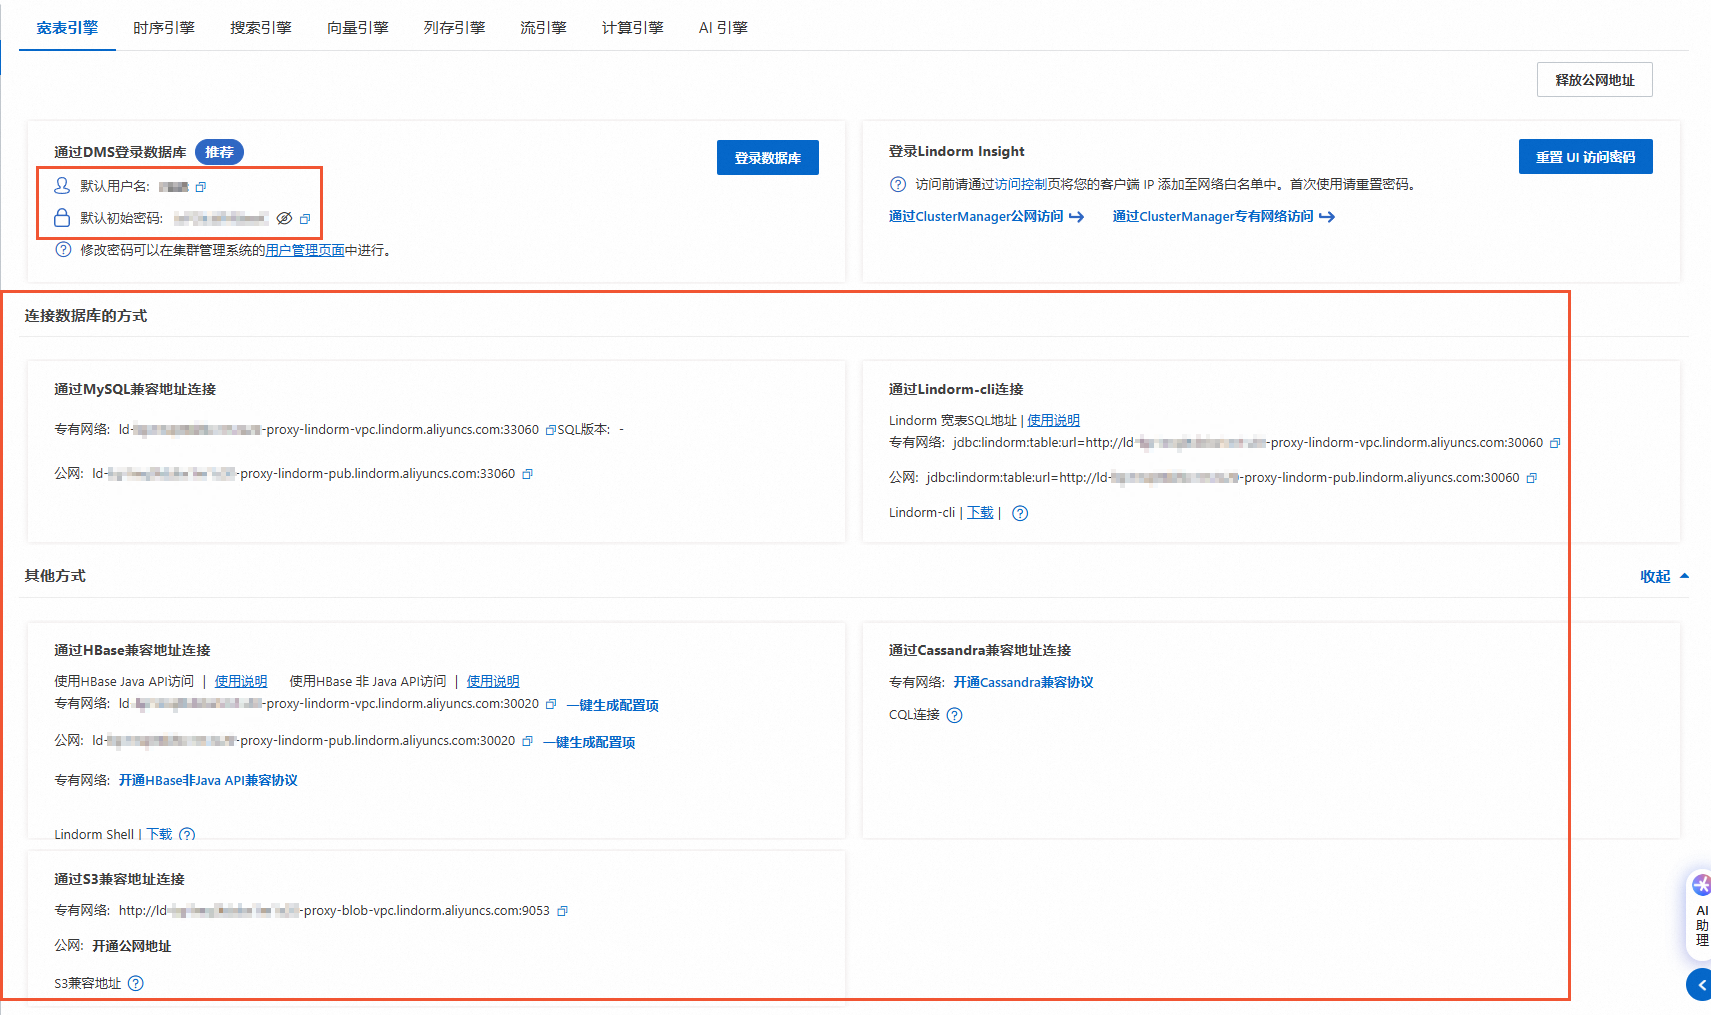The width and height of the screenshot is (1711, 1015).
Task: Open the 用户管理页面 link
Action: (x=305, y=250)
